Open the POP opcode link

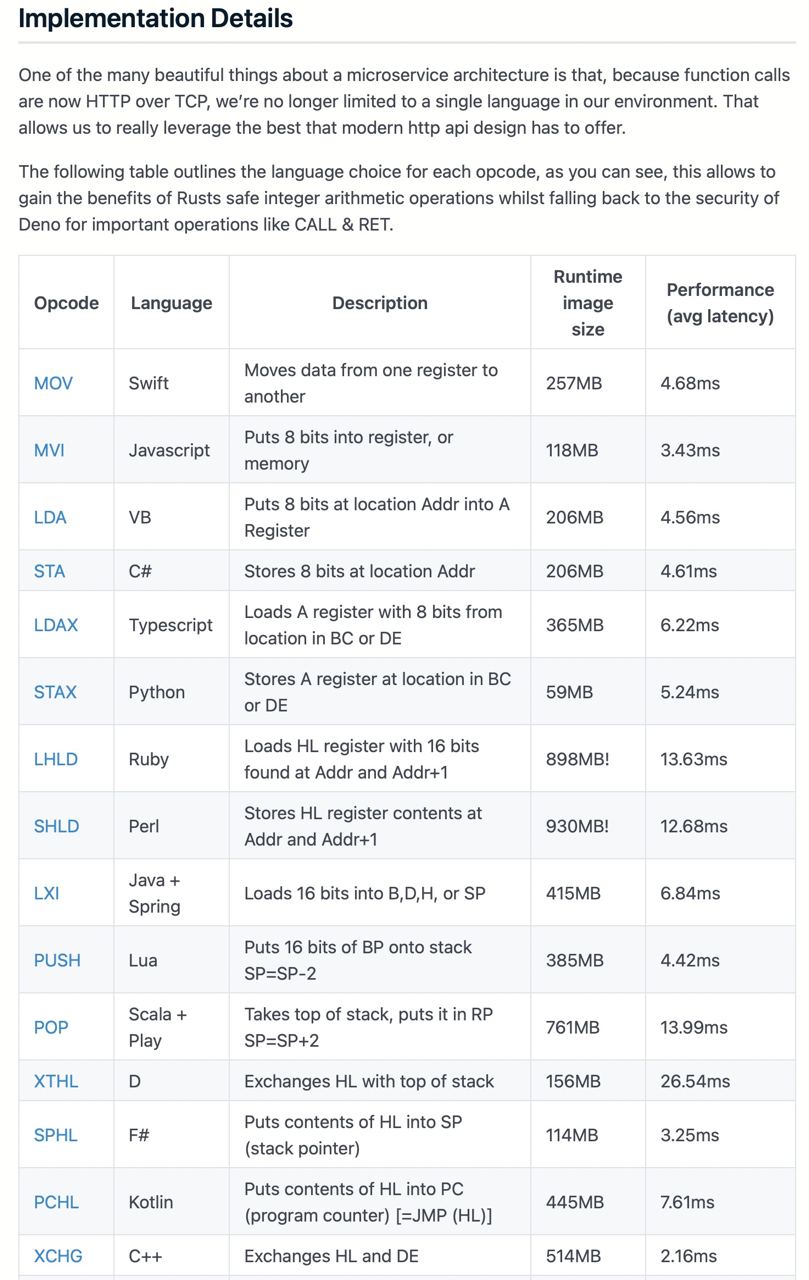51,1027
